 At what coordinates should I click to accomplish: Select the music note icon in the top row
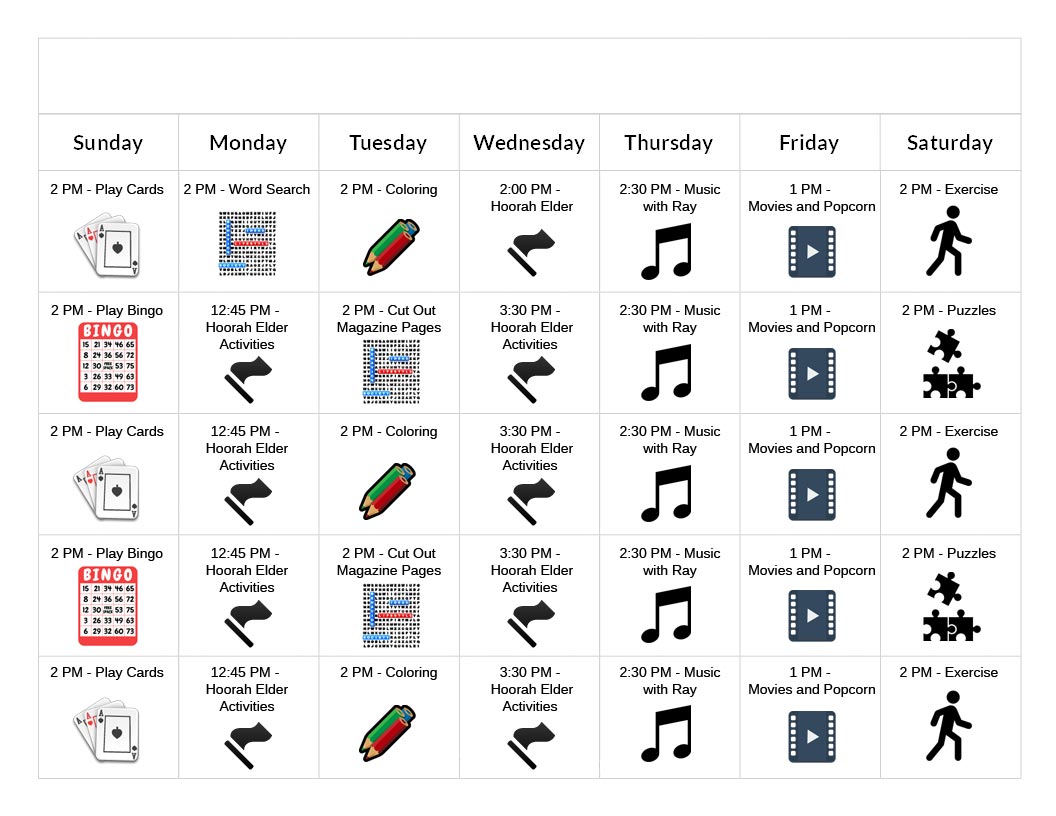(667, 251)
